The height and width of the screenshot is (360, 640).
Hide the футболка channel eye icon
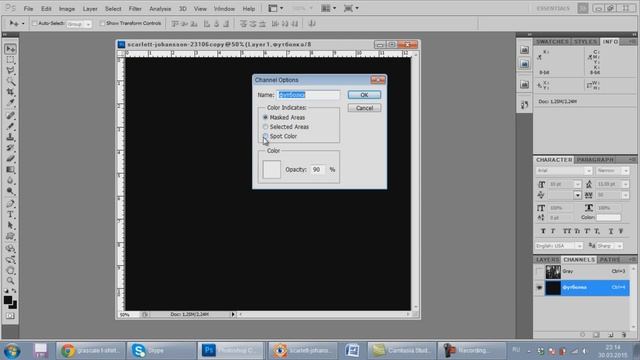click(x=539, y=288)
